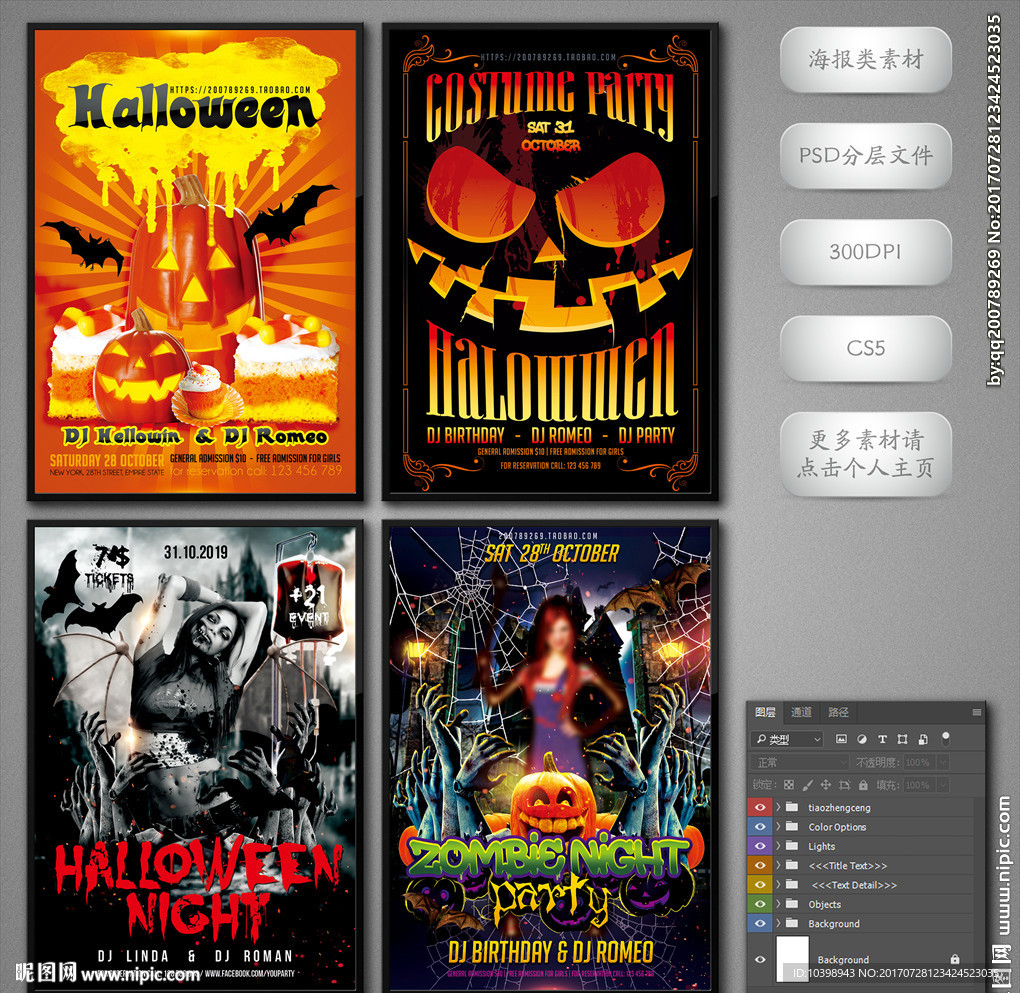
Task: Expand the Background group arrow
Action: click(x=778, y=923)
